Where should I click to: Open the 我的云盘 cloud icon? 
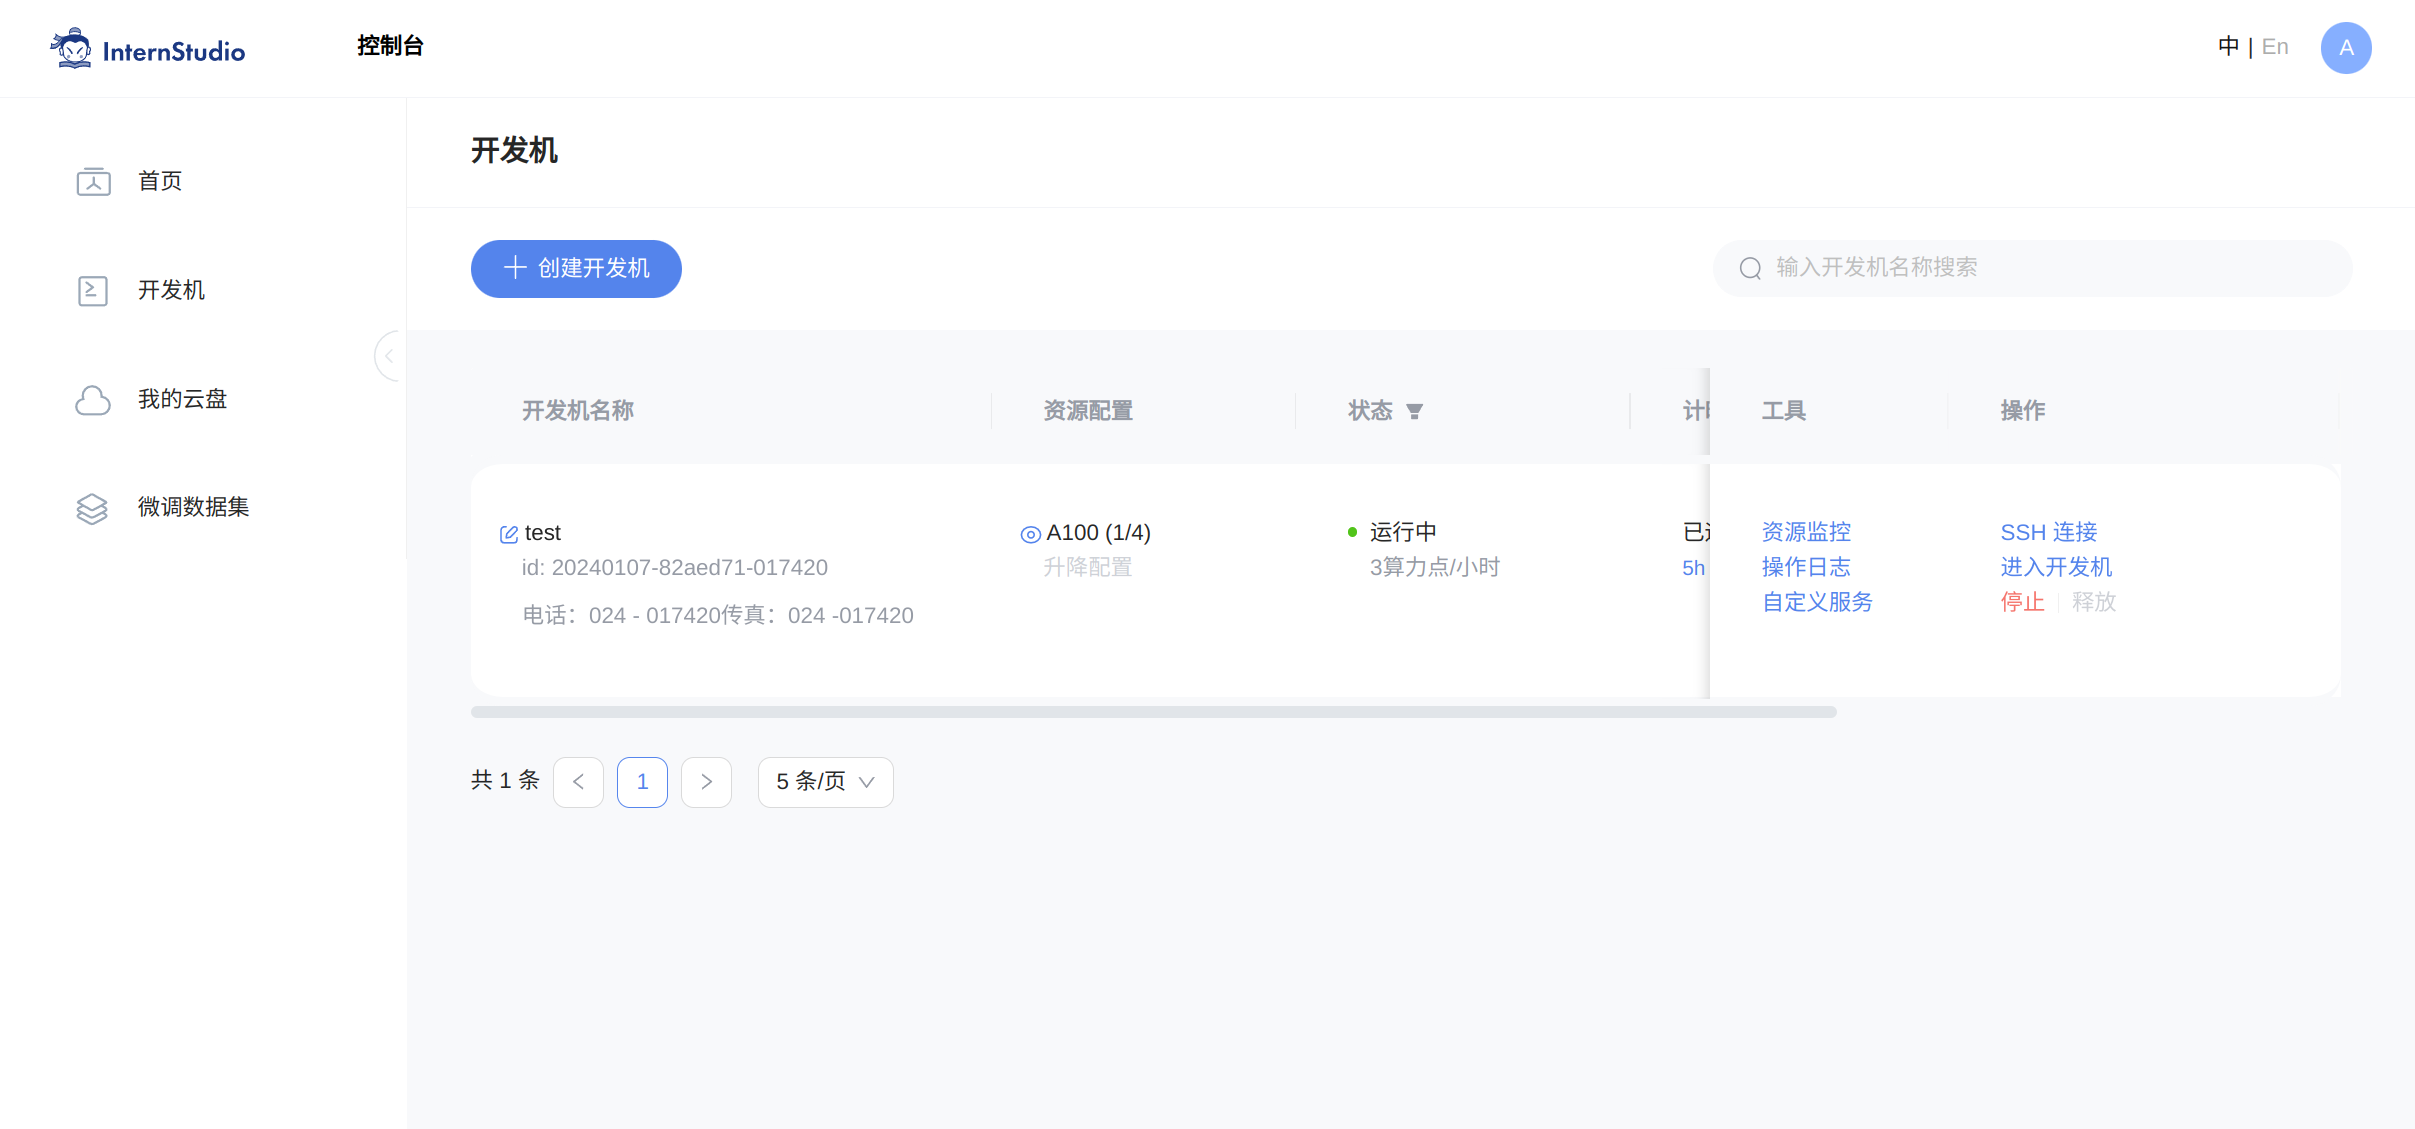tap(93, 399)
